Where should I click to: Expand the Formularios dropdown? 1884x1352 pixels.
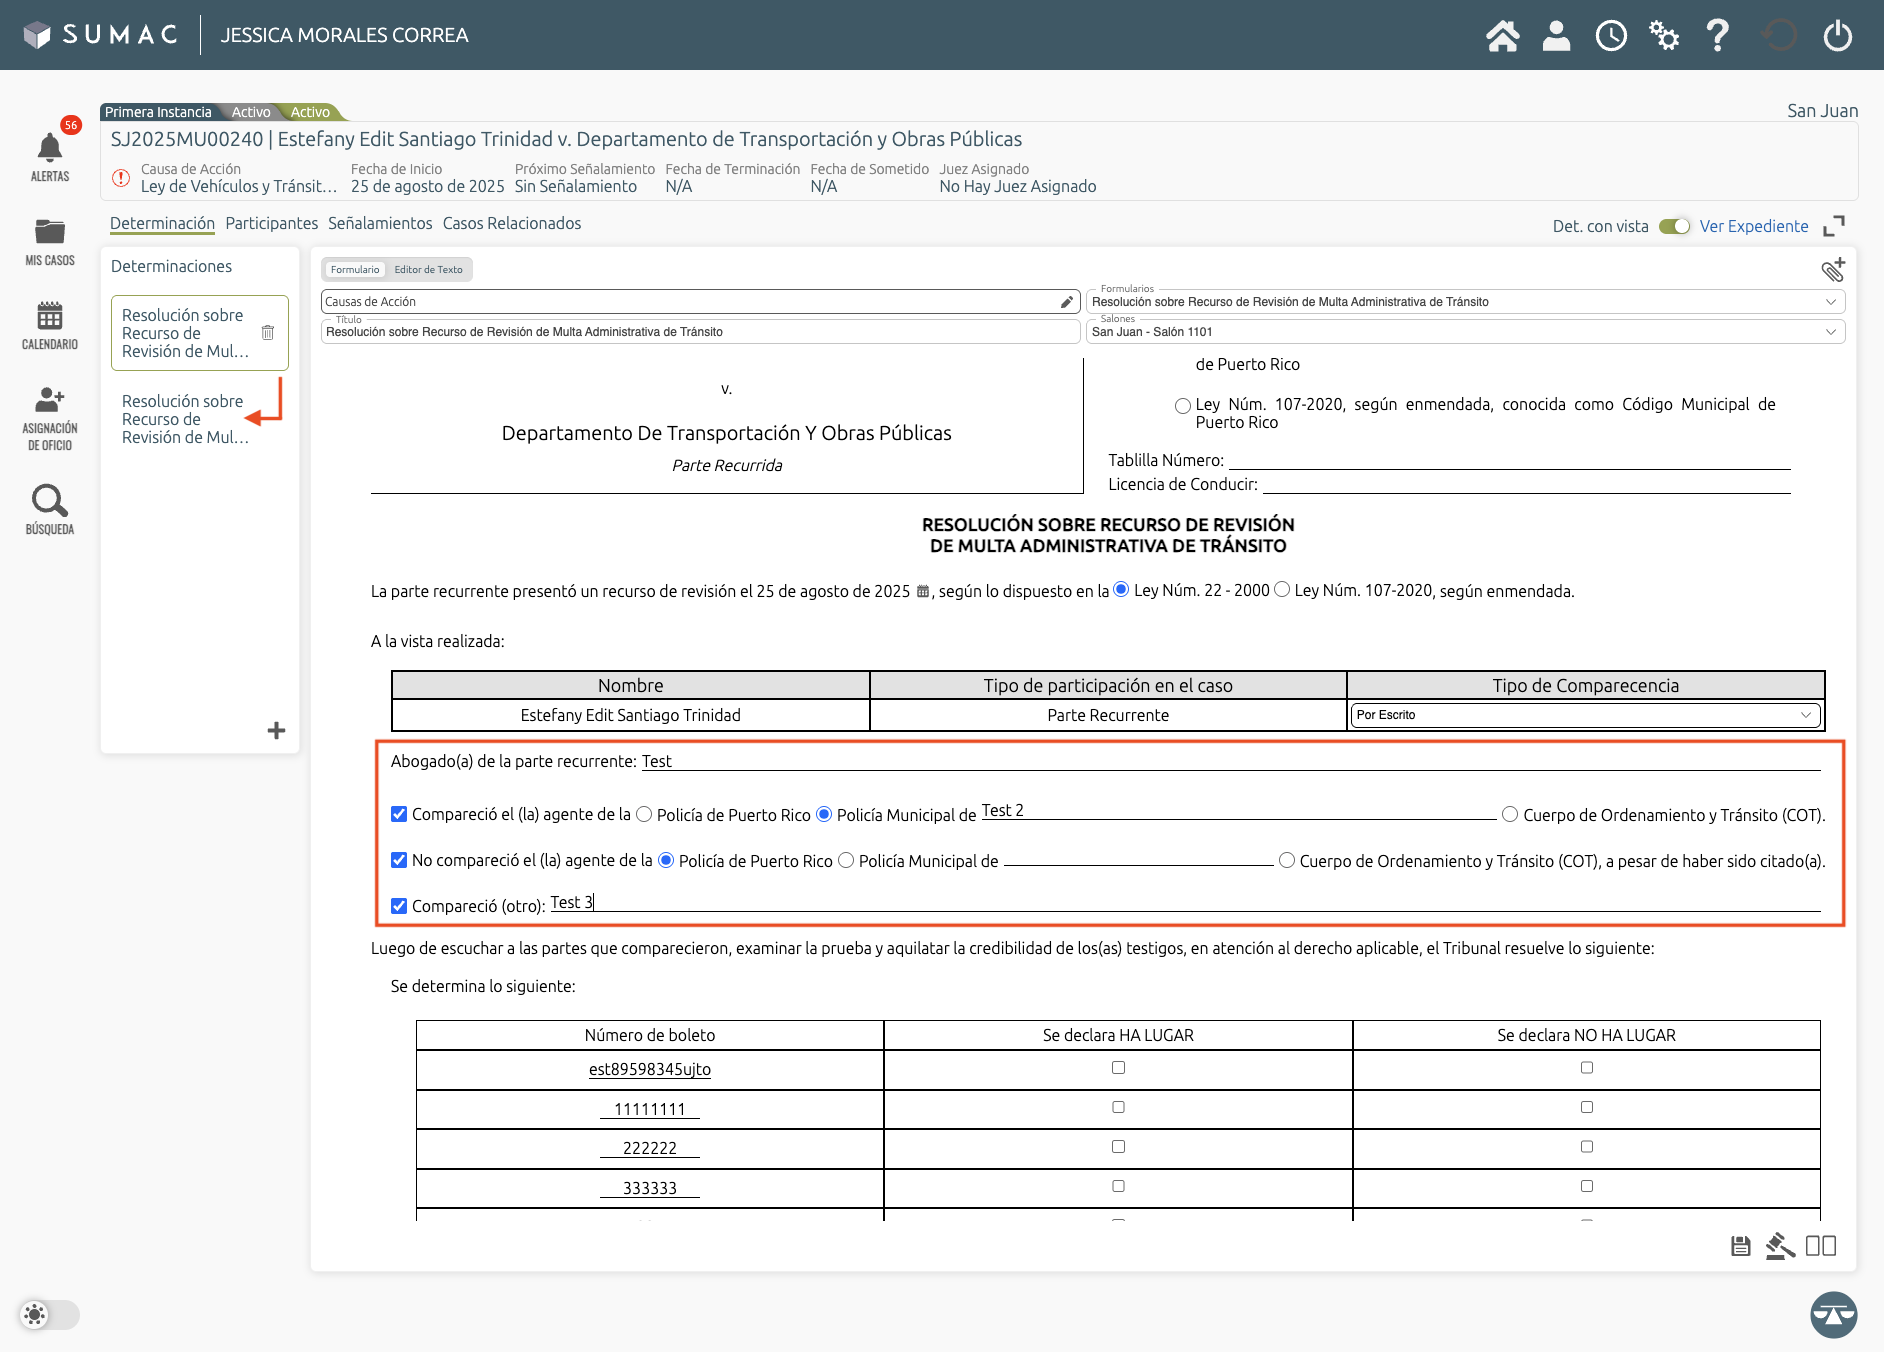[x=1465, y=302]
